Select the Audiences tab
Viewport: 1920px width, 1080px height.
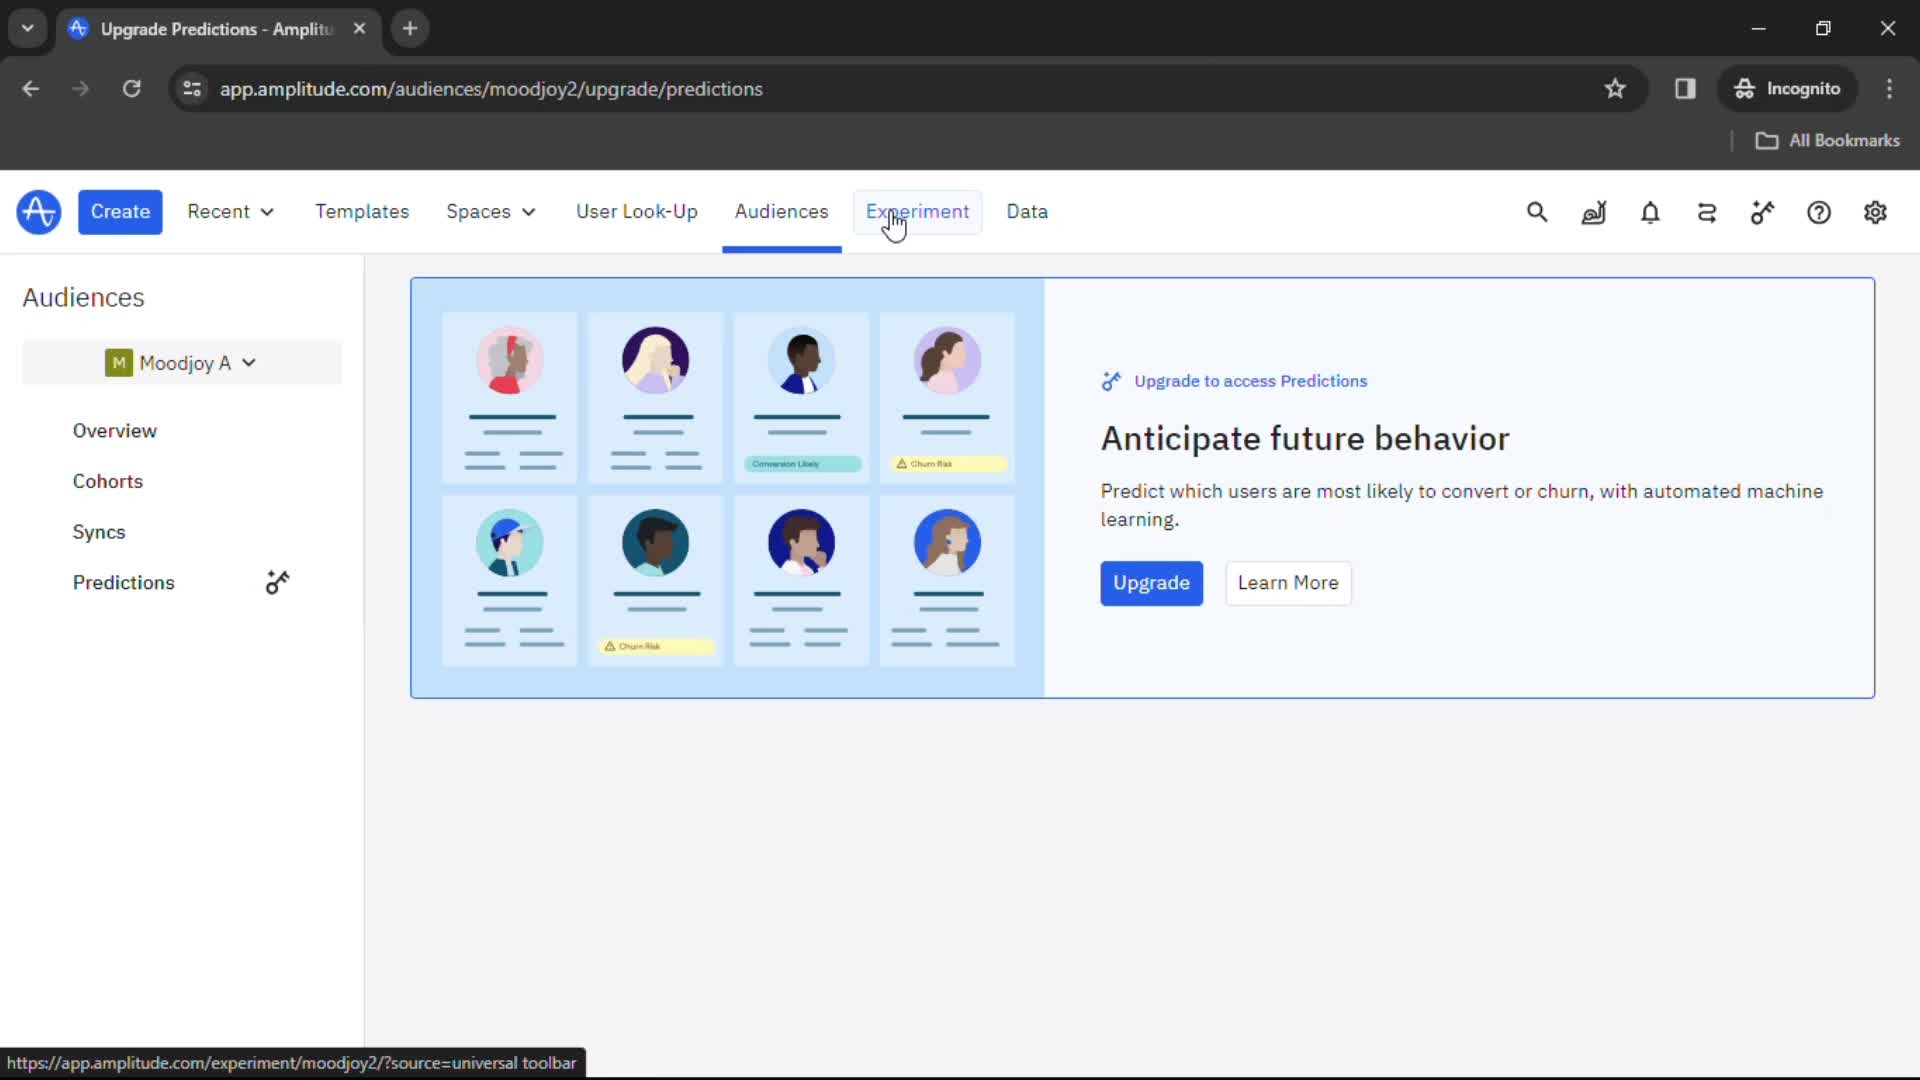tap(781, 212)
